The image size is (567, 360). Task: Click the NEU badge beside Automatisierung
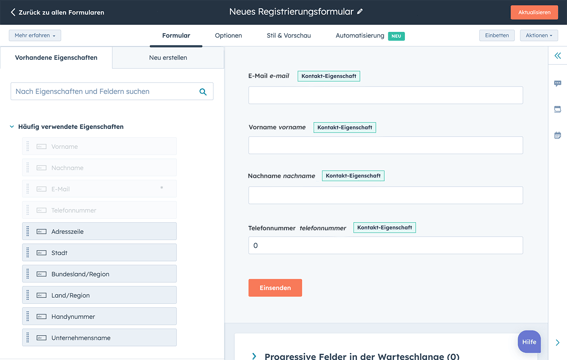[396, 36]
